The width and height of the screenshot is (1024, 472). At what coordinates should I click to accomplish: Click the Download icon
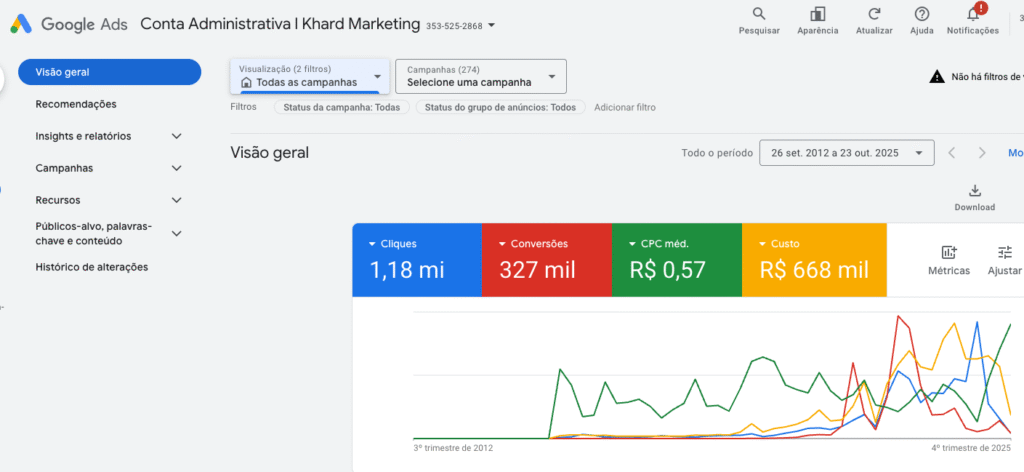974,191
